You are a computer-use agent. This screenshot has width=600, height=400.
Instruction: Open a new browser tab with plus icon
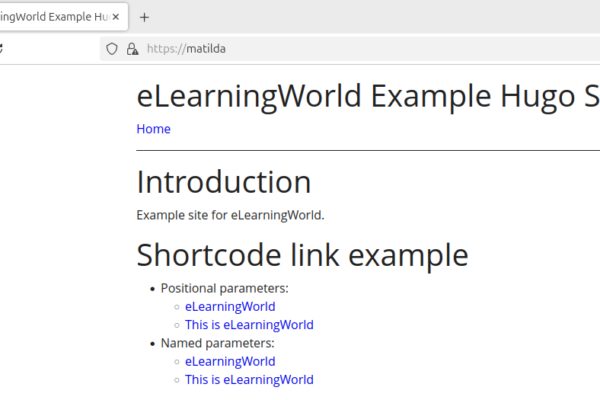pos(144,17)
